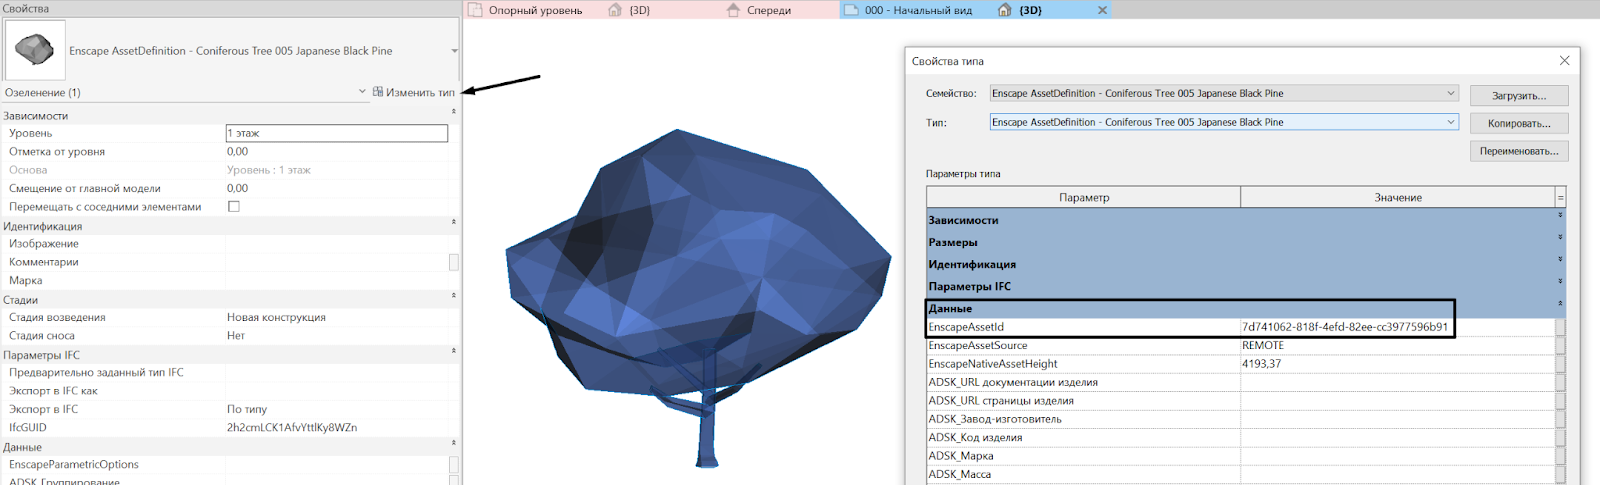Select the IfcGUID value 2h2cmLCK1AfvYttlKy8WZn
1600x485 pixels.
[x=292, y=427]
